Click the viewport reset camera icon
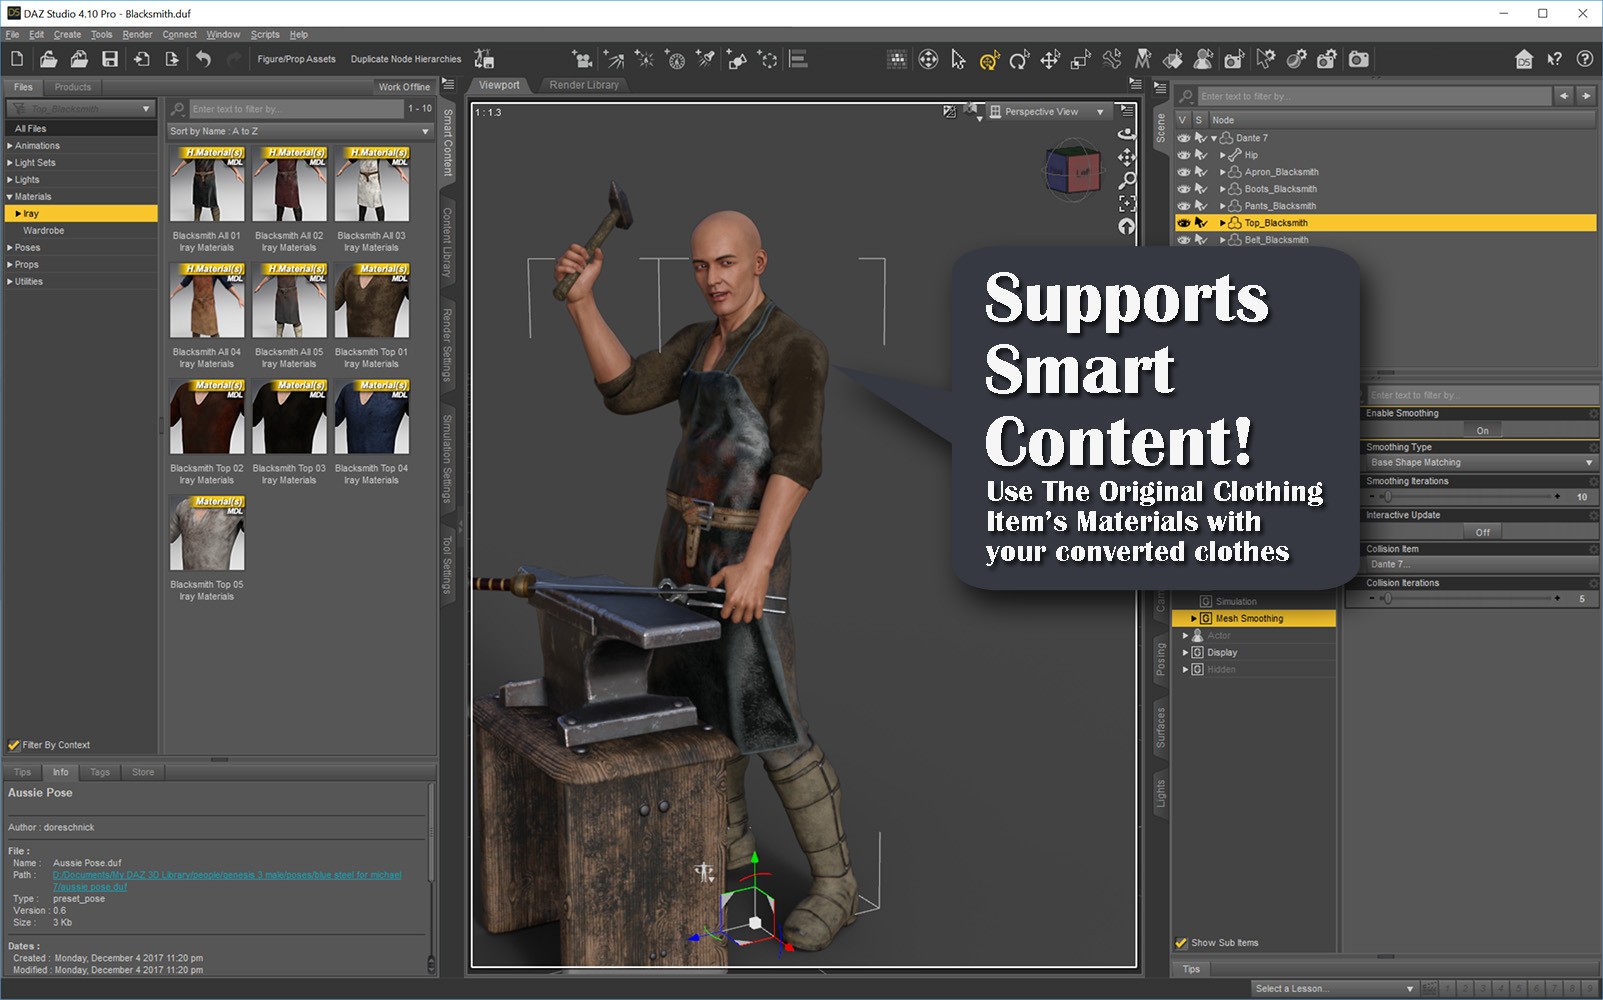This screenshot has height=1000, width=1603. [1127, 227]
